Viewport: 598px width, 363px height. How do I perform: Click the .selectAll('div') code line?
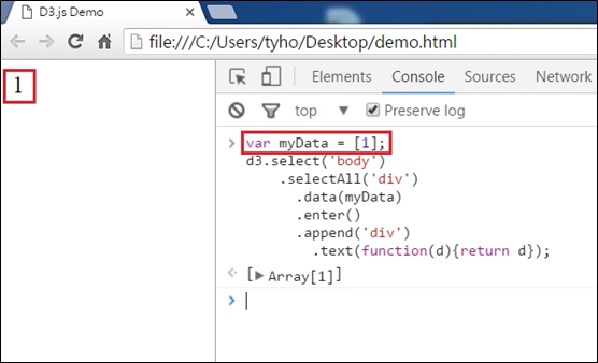(349, 179)
